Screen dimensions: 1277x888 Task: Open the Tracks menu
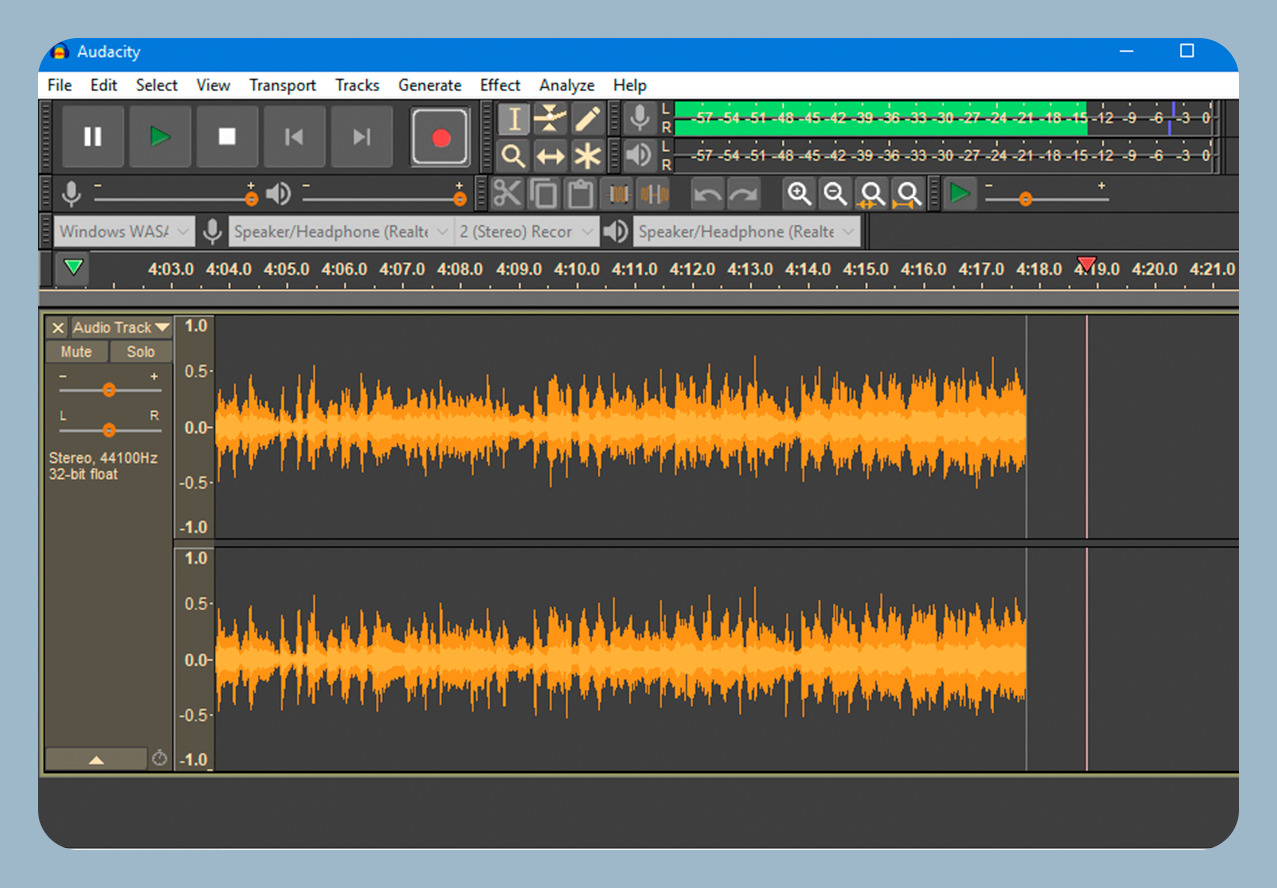tap(357, 85)
